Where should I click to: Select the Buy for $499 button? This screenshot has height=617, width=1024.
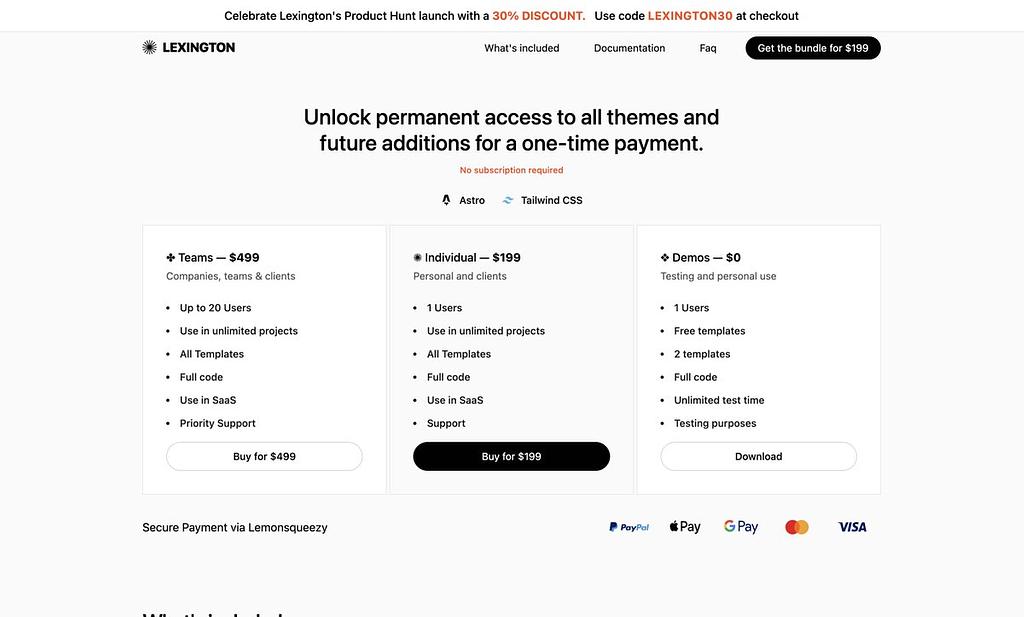264,456
